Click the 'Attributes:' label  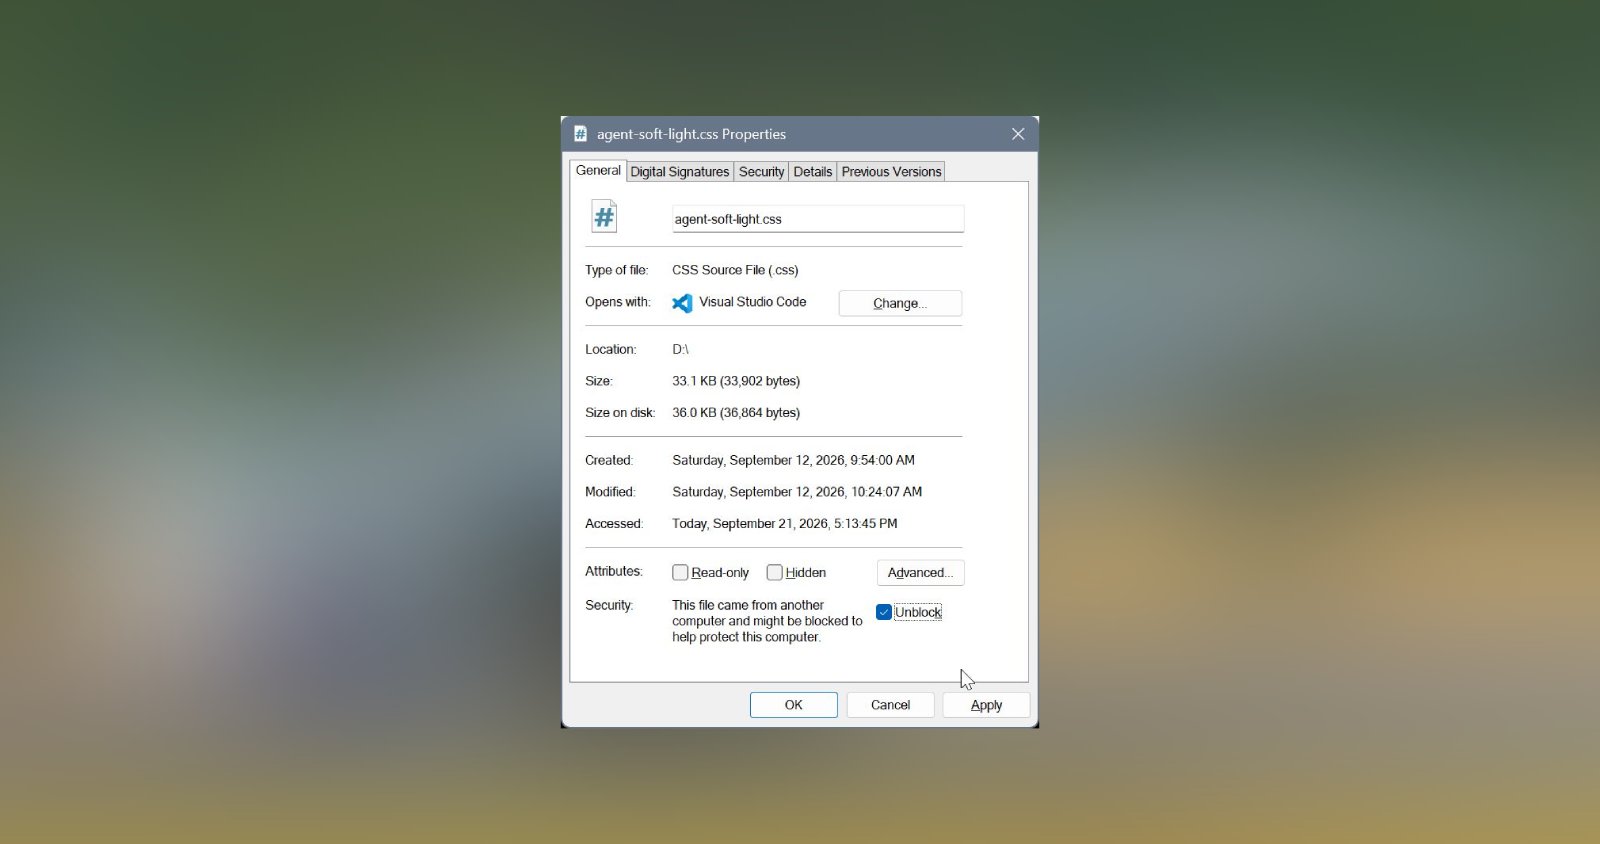point(614,571)
